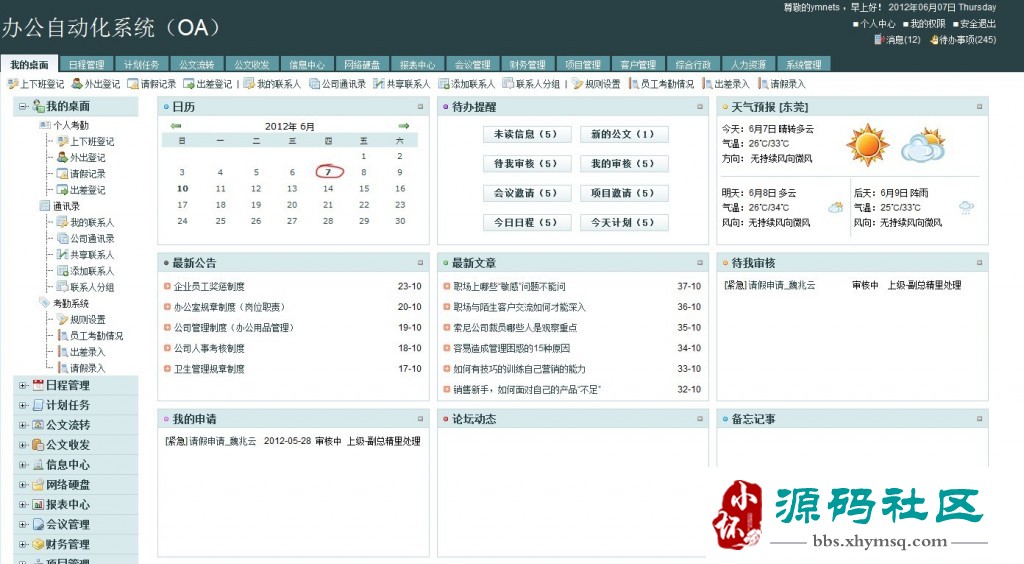Click 我的权限 link at top

[x=928, y=24]
